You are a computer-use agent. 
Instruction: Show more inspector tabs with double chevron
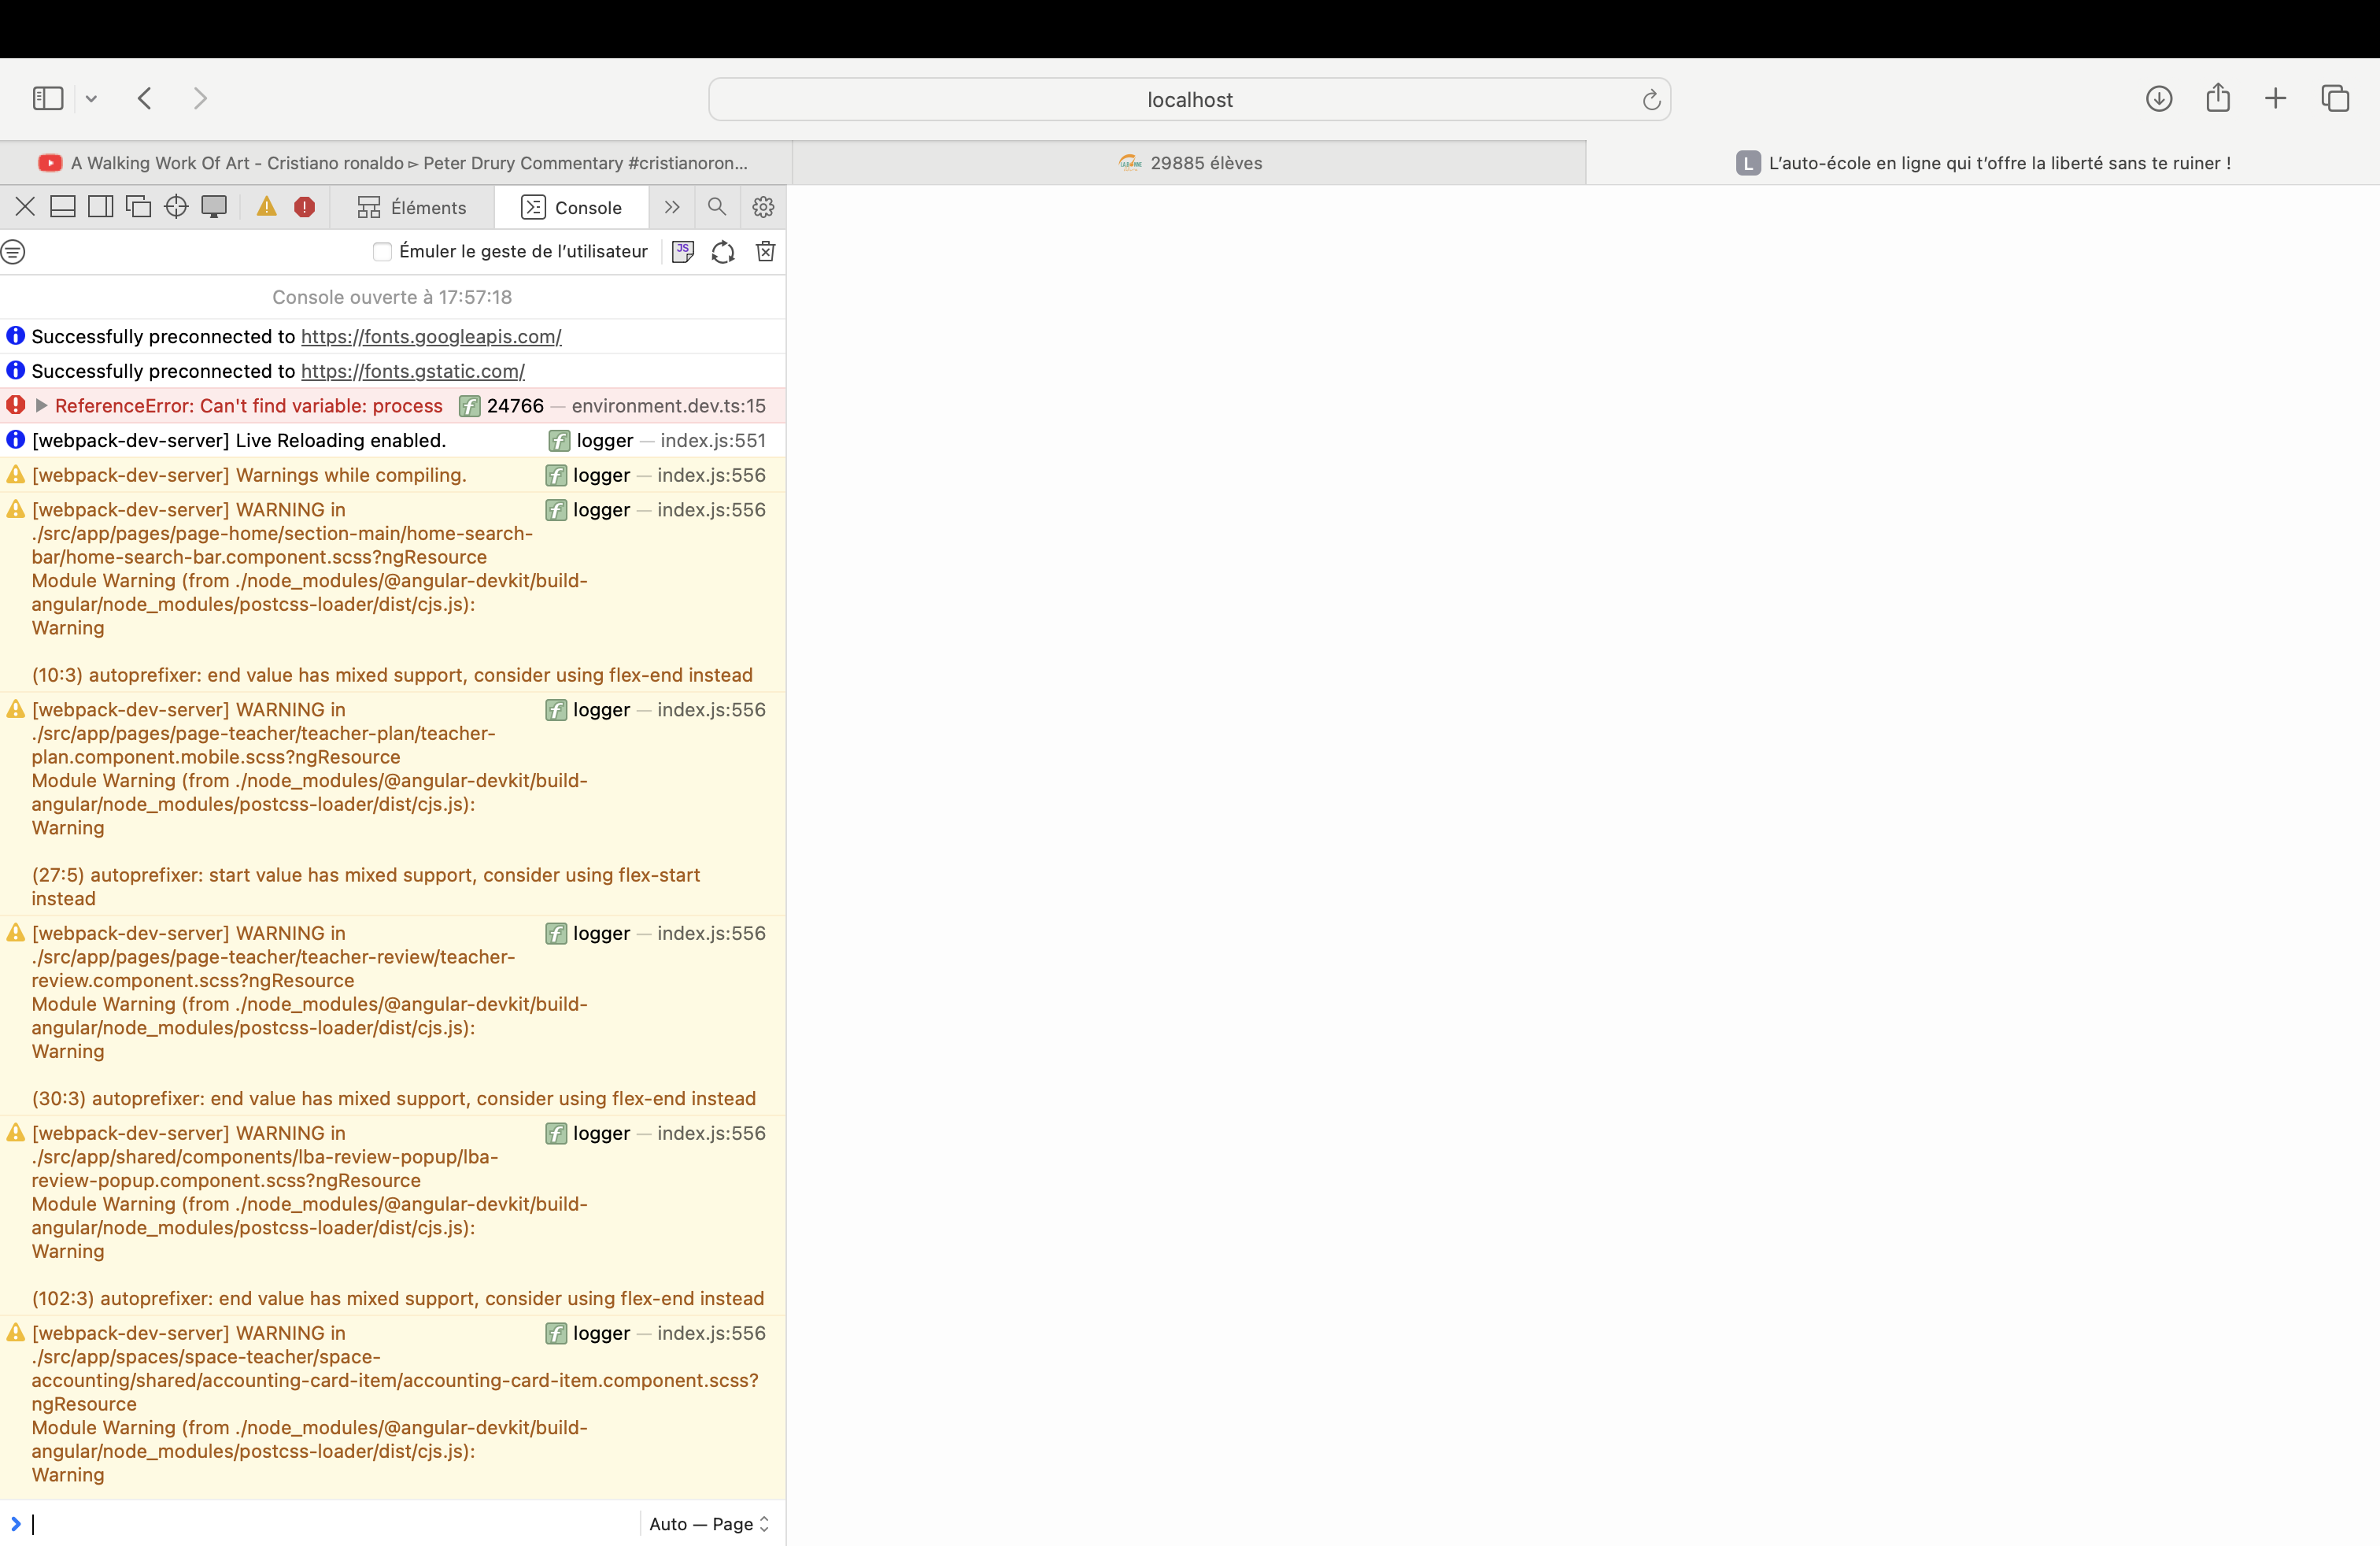(x=672, y=207)
